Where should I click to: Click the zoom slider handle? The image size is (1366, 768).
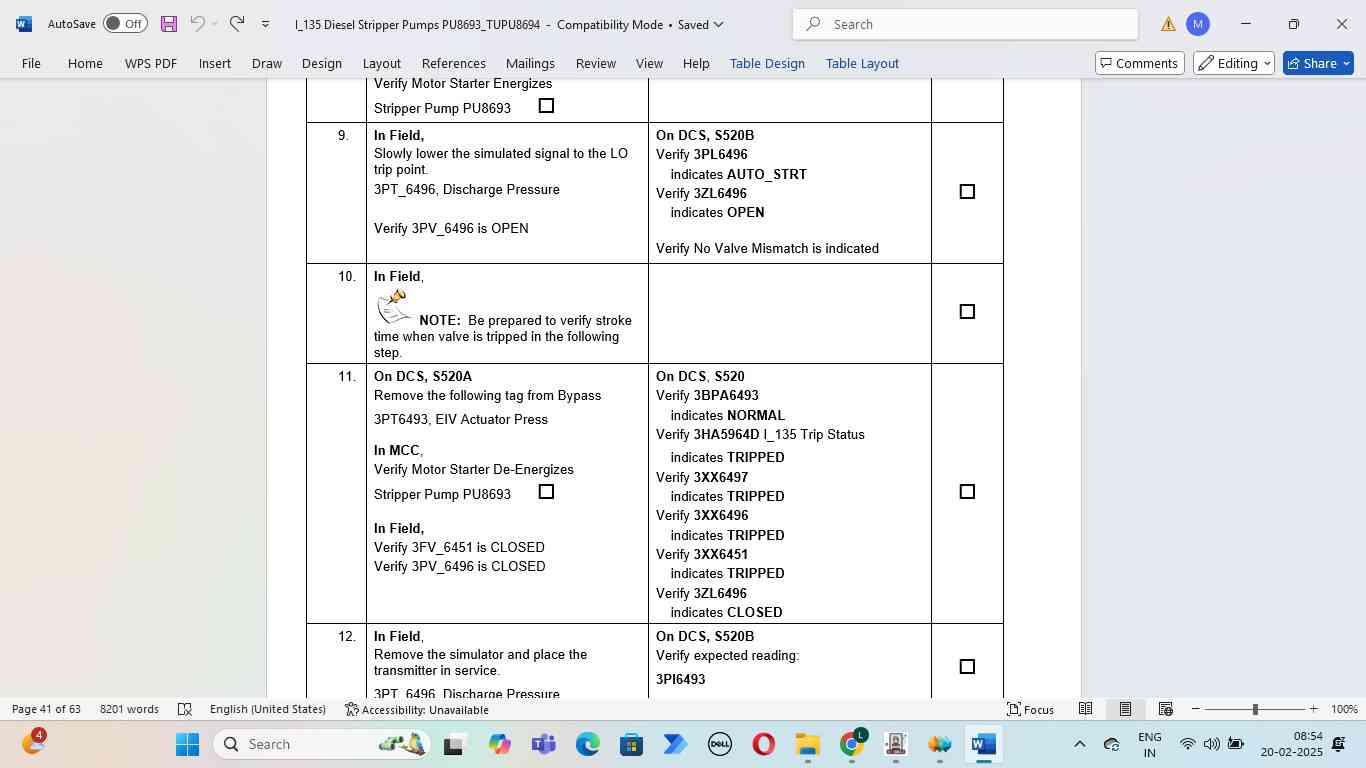pyautogui.click(x=1255, y=709)
